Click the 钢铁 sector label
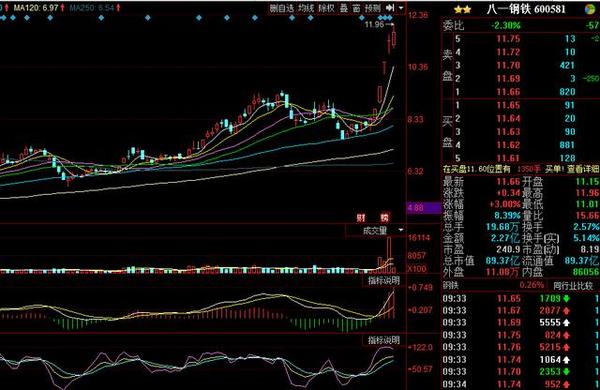The image size is (600, 390). pos(450,286)
